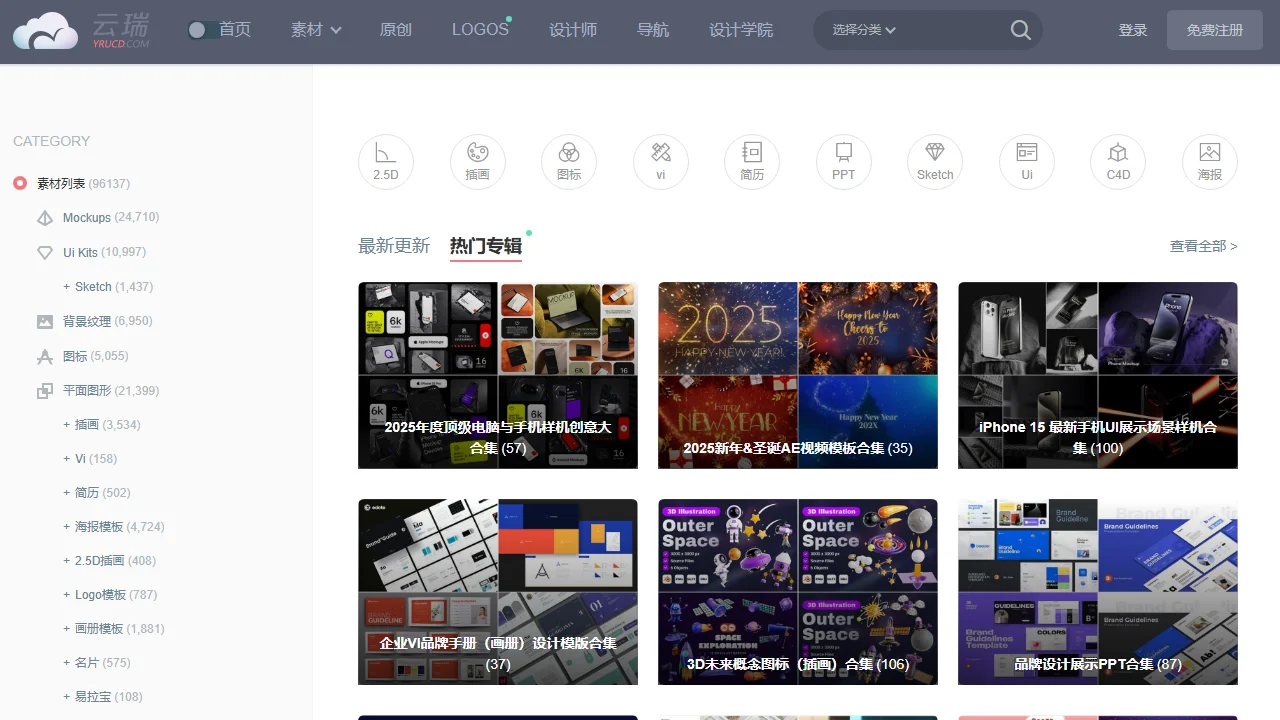Select the 2.5D category icon

coord(386,161)
